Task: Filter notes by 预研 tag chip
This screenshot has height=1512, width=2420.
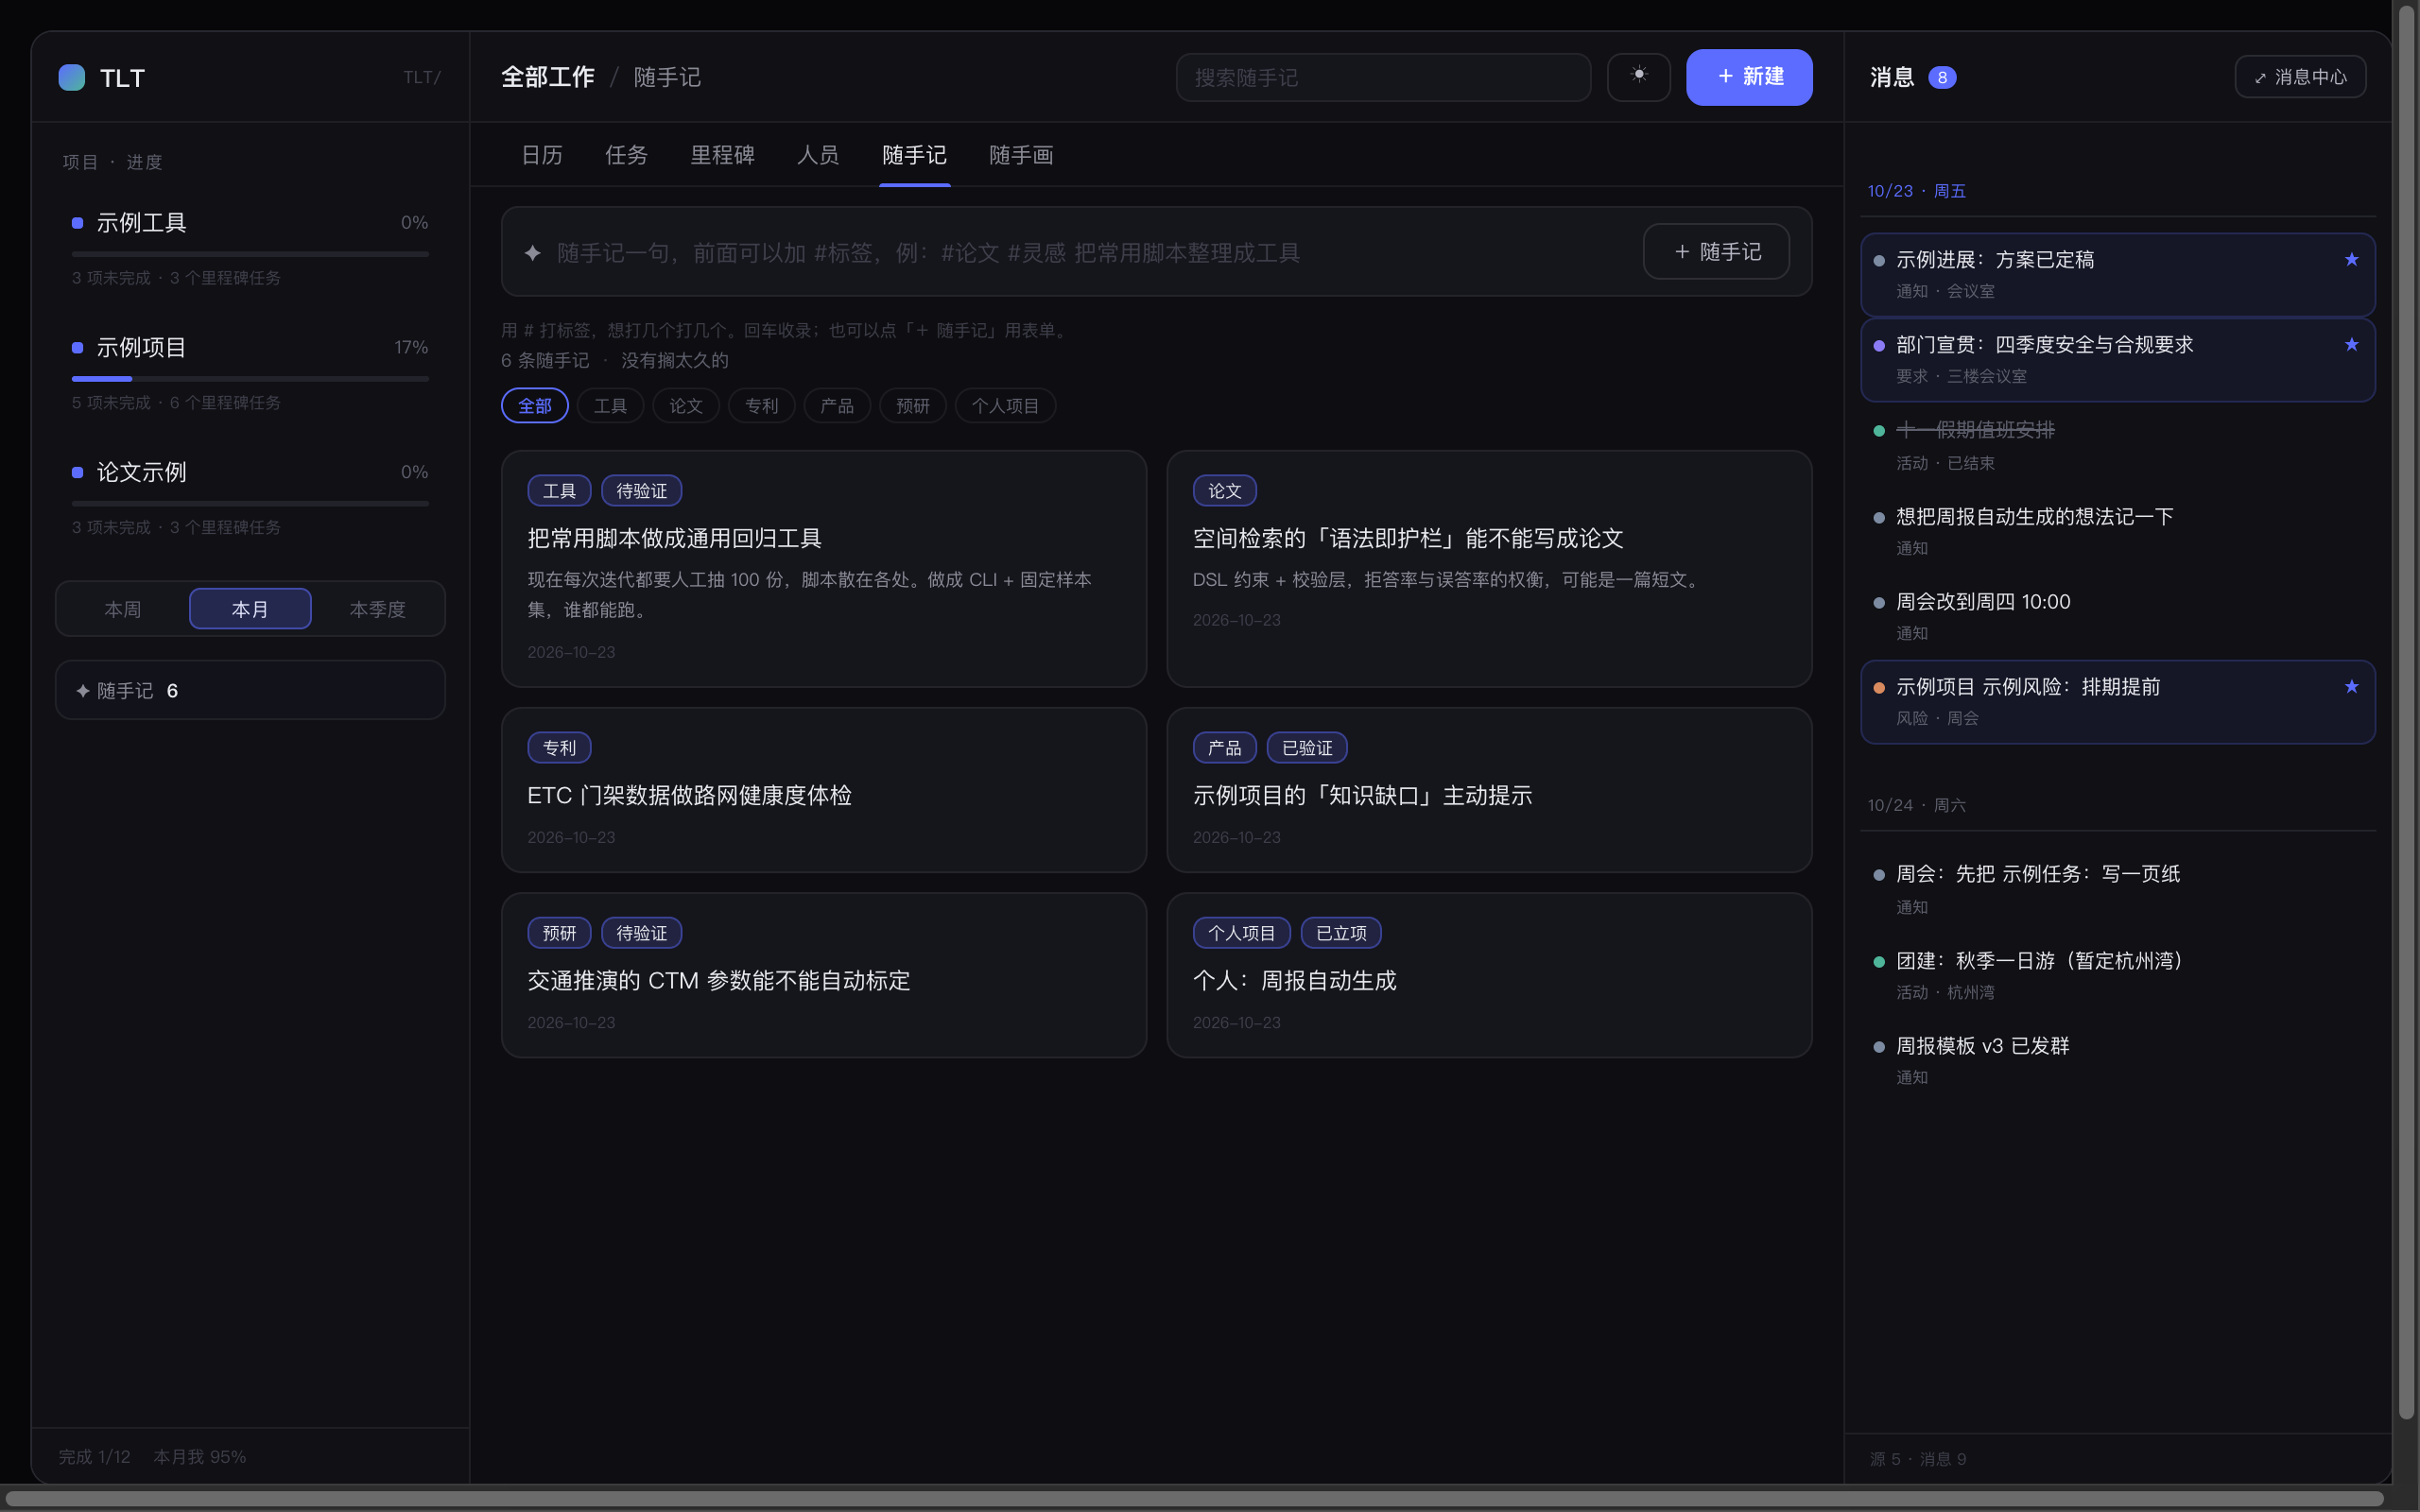Action: [913, 406]
